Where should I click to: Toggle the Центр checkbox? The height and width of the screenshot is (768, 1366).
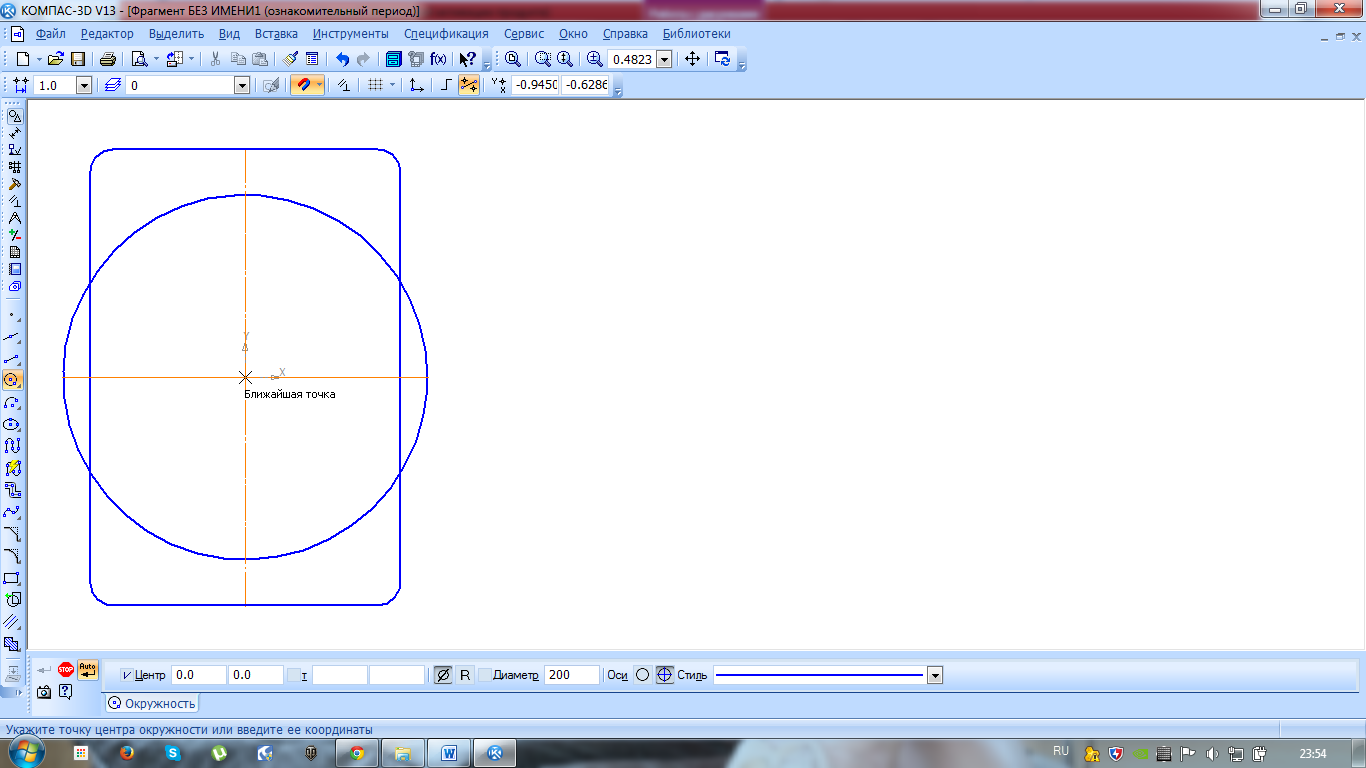click(x=126, y=675)
